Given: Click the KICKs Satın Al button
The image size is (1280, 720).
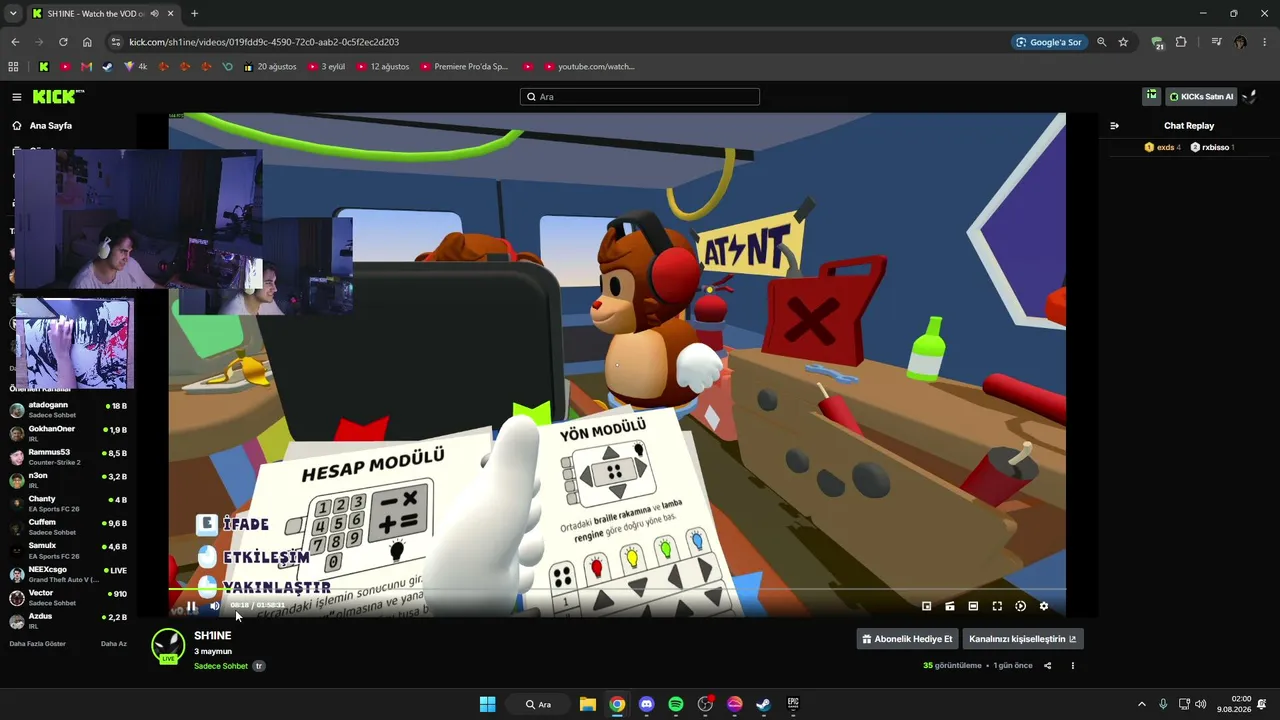Looking at the screenshot, I should (x=1202, y=96).
